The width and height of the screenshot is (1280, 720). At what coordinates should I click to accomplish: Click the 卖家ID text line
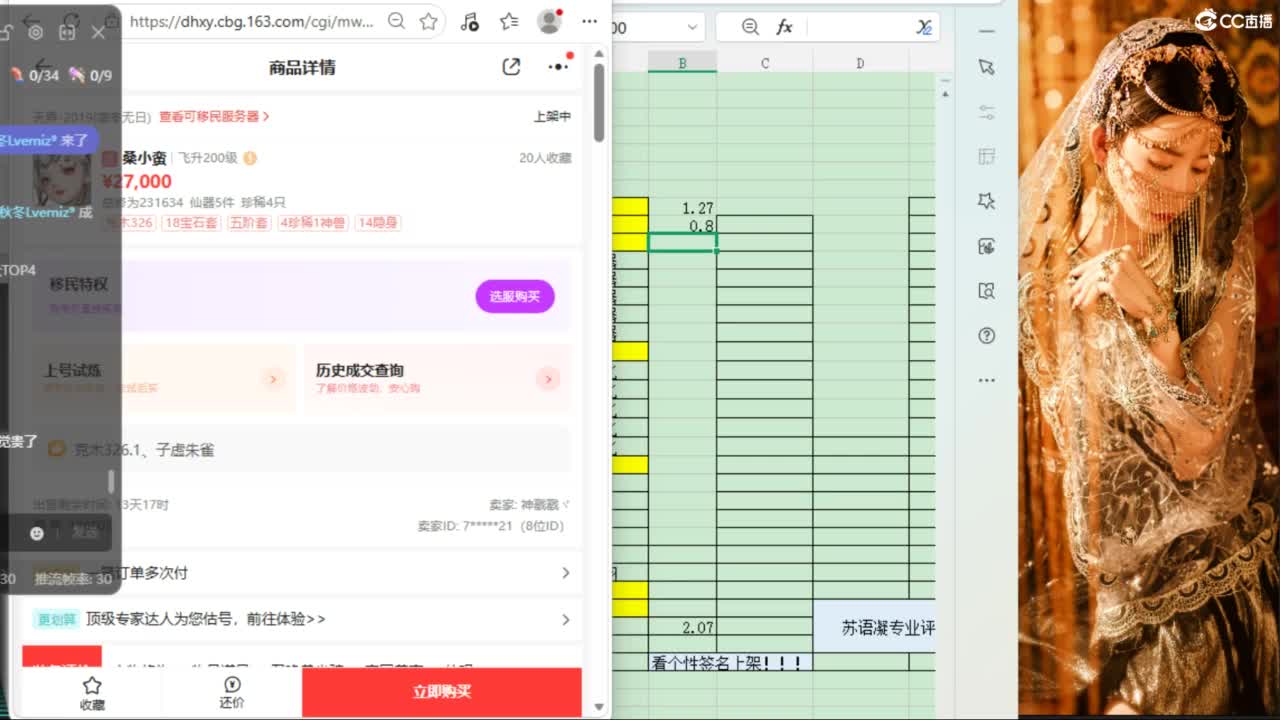[491, 526]
